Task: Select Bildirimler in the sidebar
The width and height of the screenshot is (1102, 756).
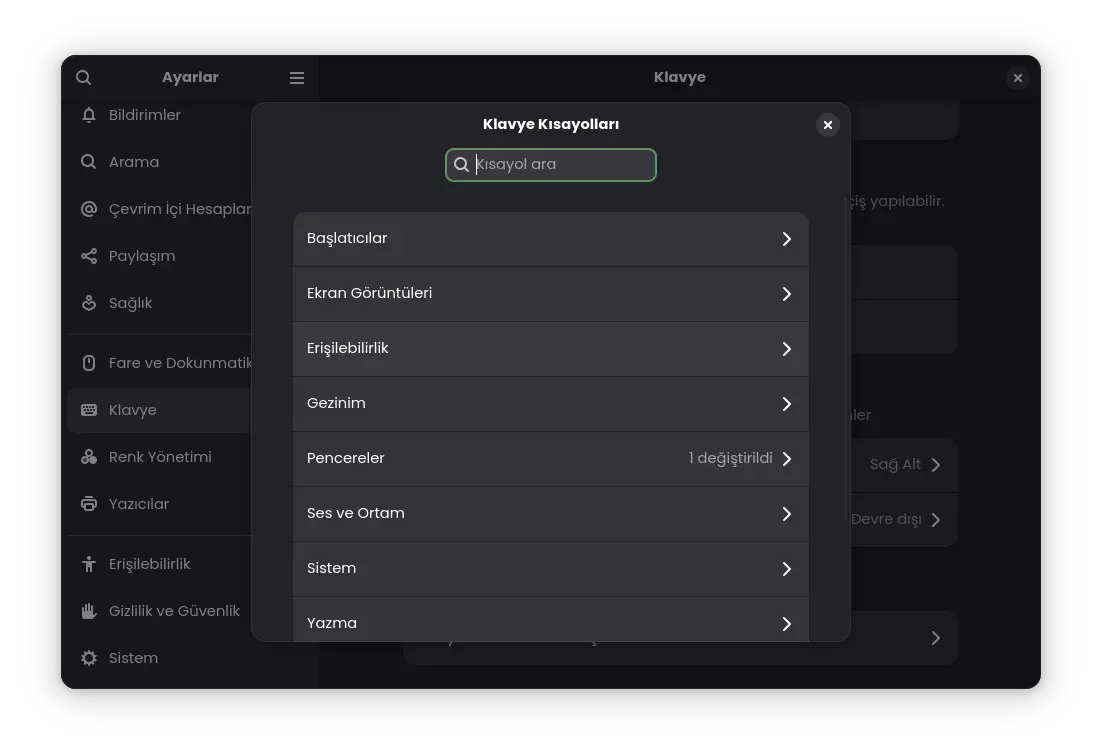Action: click(x=160, y=115)
